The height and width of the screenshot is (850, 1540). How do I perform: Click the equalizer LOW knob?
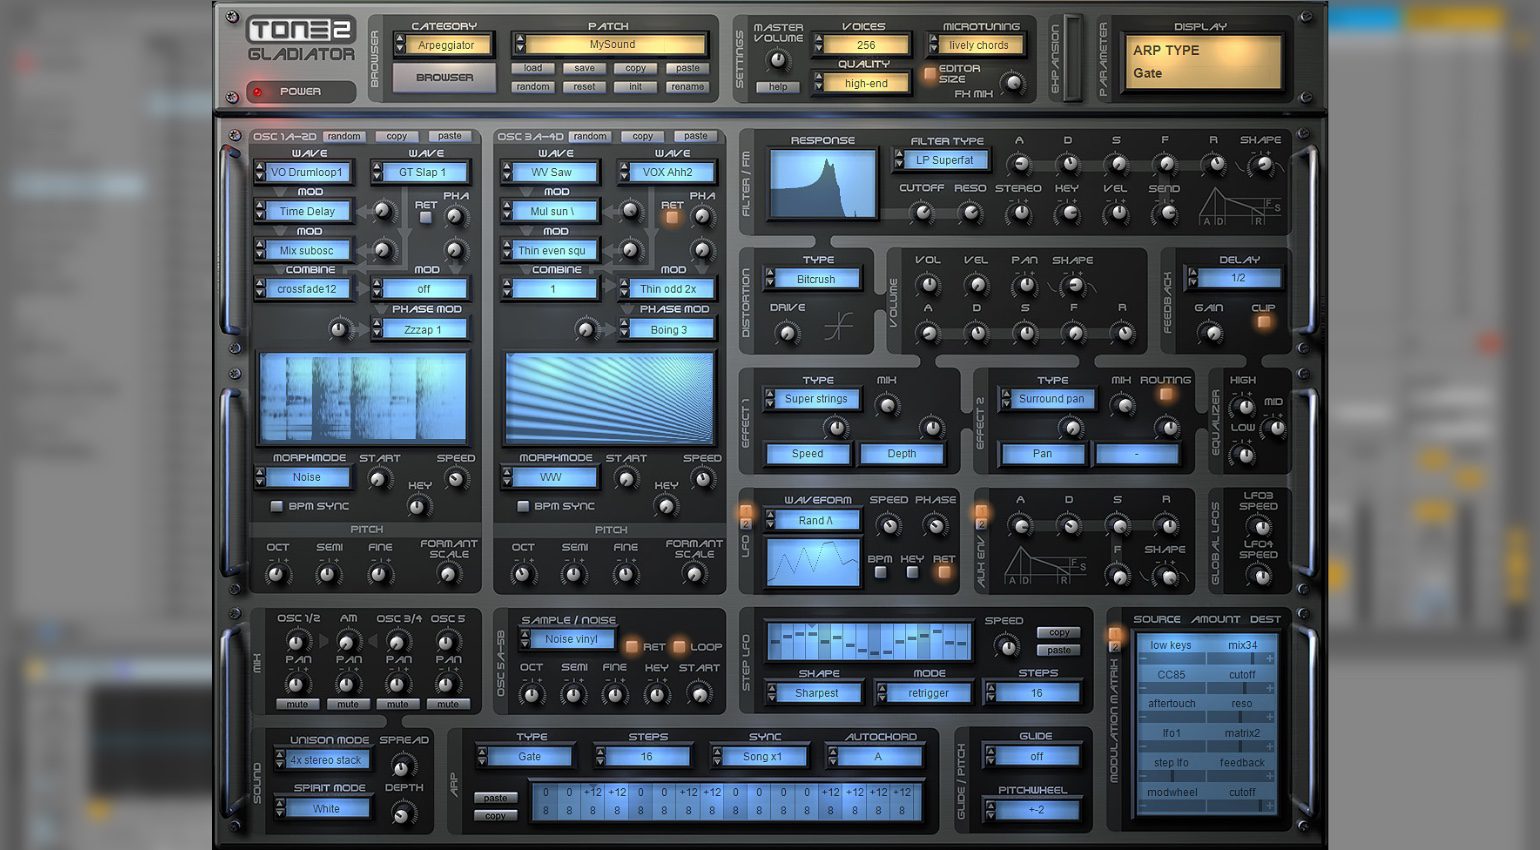tap(1243, 454)
